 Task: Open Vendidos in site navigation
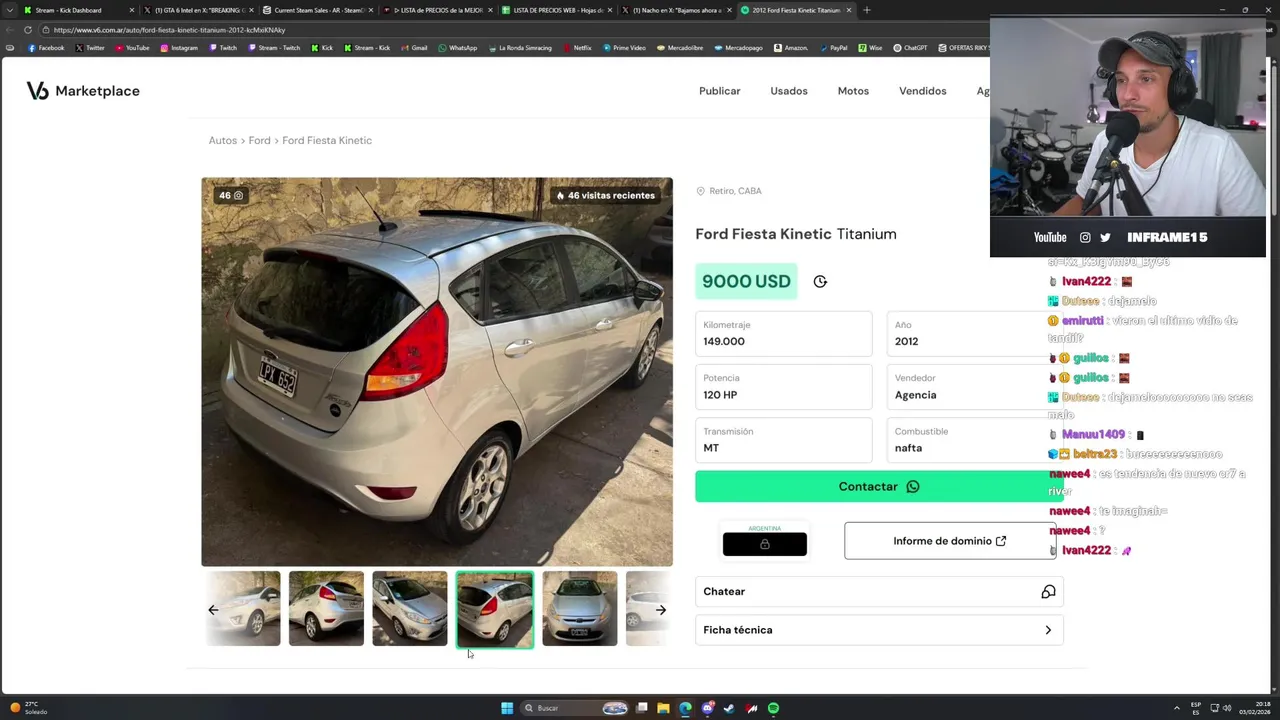(922, 91)
